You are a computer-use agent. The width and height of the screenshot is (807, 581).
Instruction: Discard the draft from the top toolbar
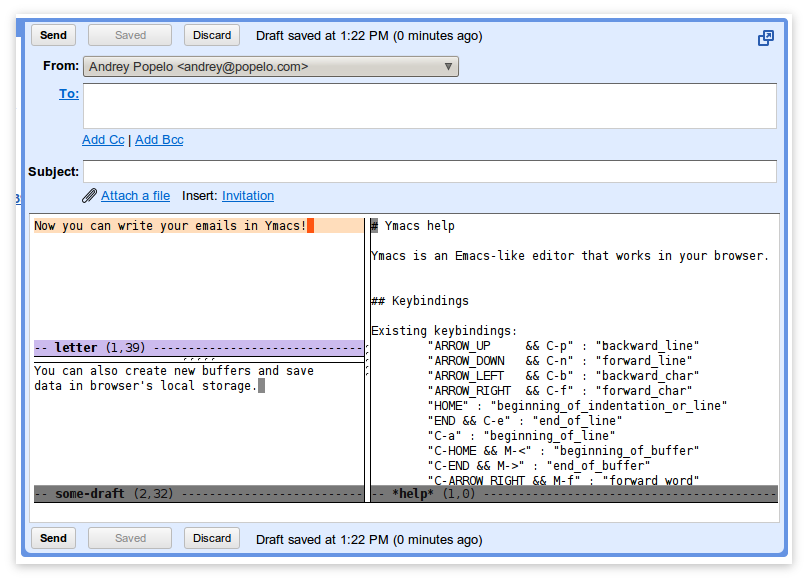pos(211,35)
